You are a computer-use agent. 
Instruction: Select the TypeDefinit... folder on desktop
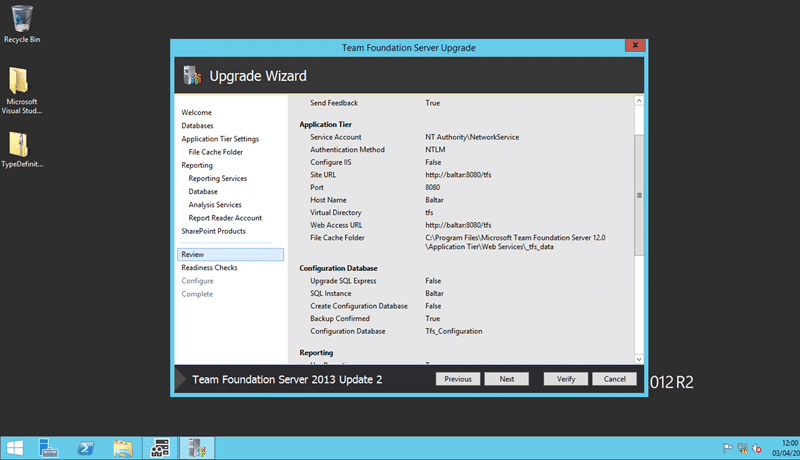[21, 149]
